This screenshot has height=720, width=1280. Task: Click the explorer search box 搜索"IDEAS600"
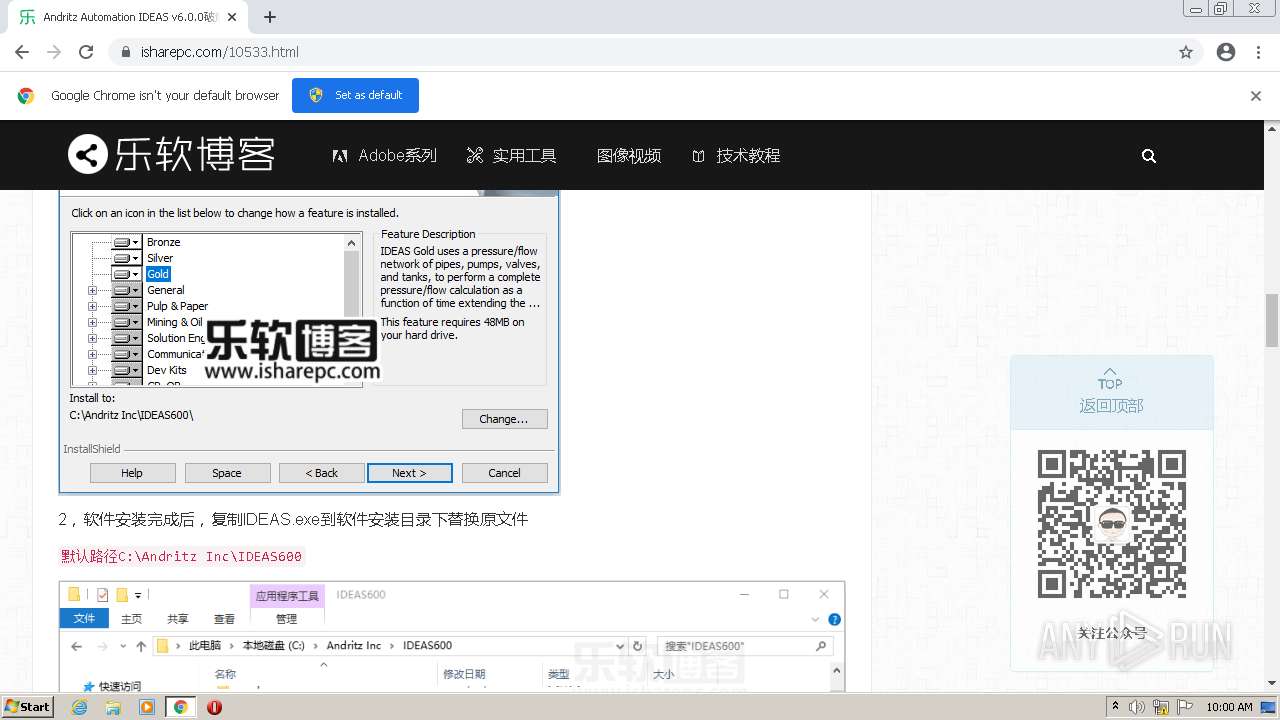[x=745, y=646]
